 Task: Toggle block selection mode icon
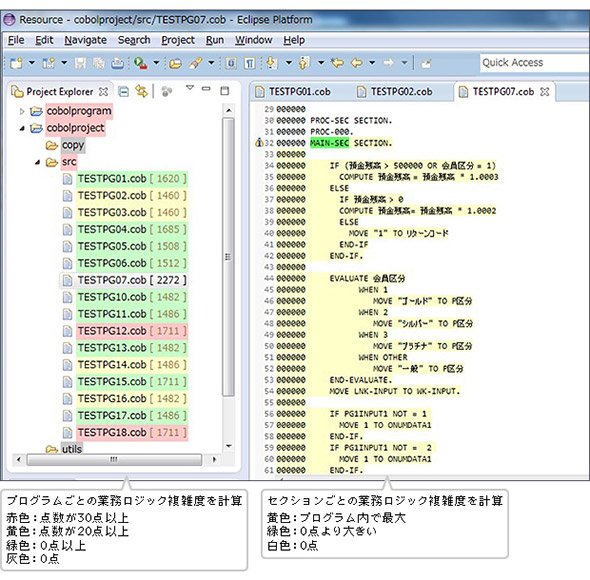click(x=231, y=63)
